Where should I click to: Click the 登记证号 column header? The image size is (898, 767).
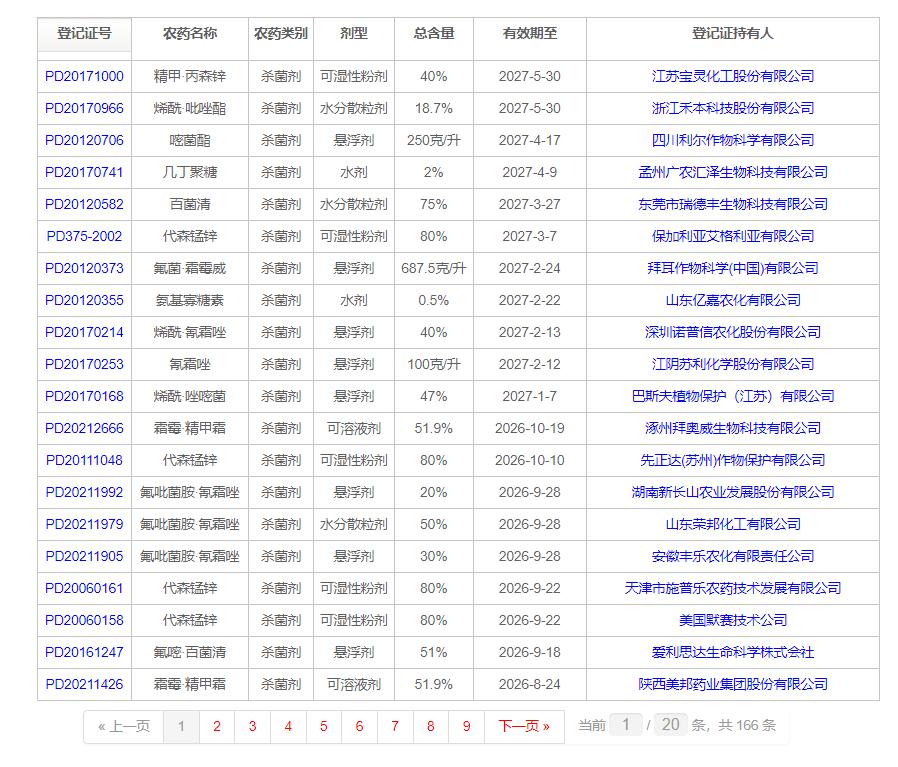(x=84, y=34)
